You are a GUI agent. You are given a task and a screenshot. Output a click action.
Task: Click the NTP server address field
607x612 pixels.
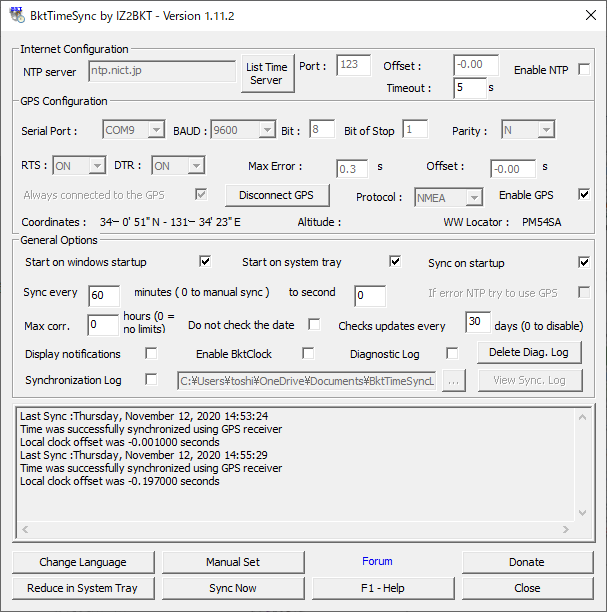[x=162, y=71]
